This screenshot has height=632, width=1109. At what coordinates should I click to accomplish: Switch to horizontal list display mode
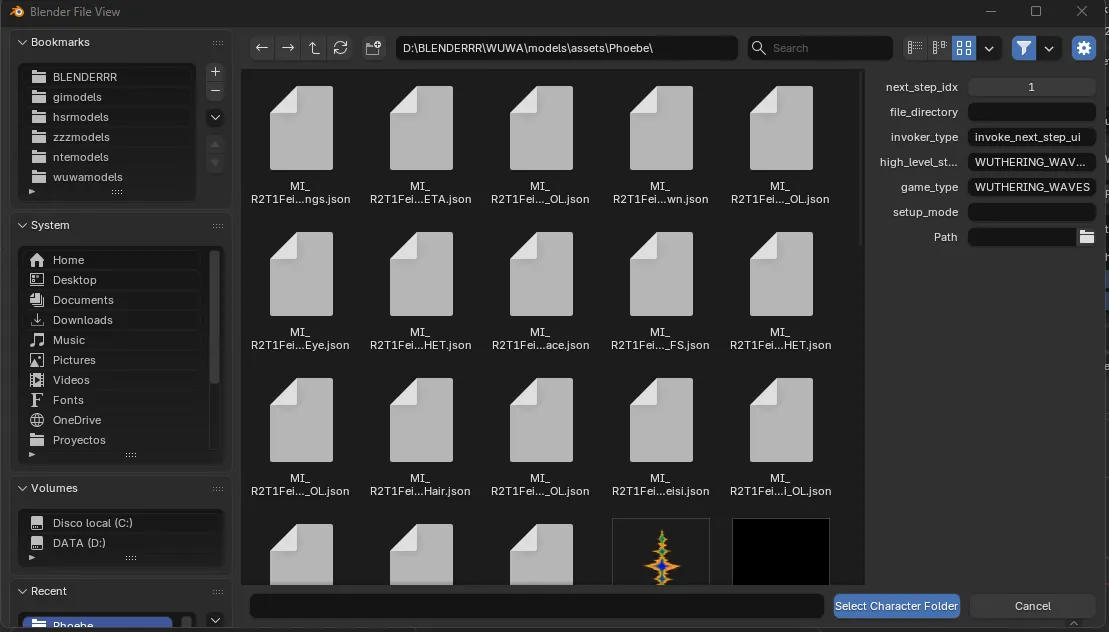click(x=939, y=48)
